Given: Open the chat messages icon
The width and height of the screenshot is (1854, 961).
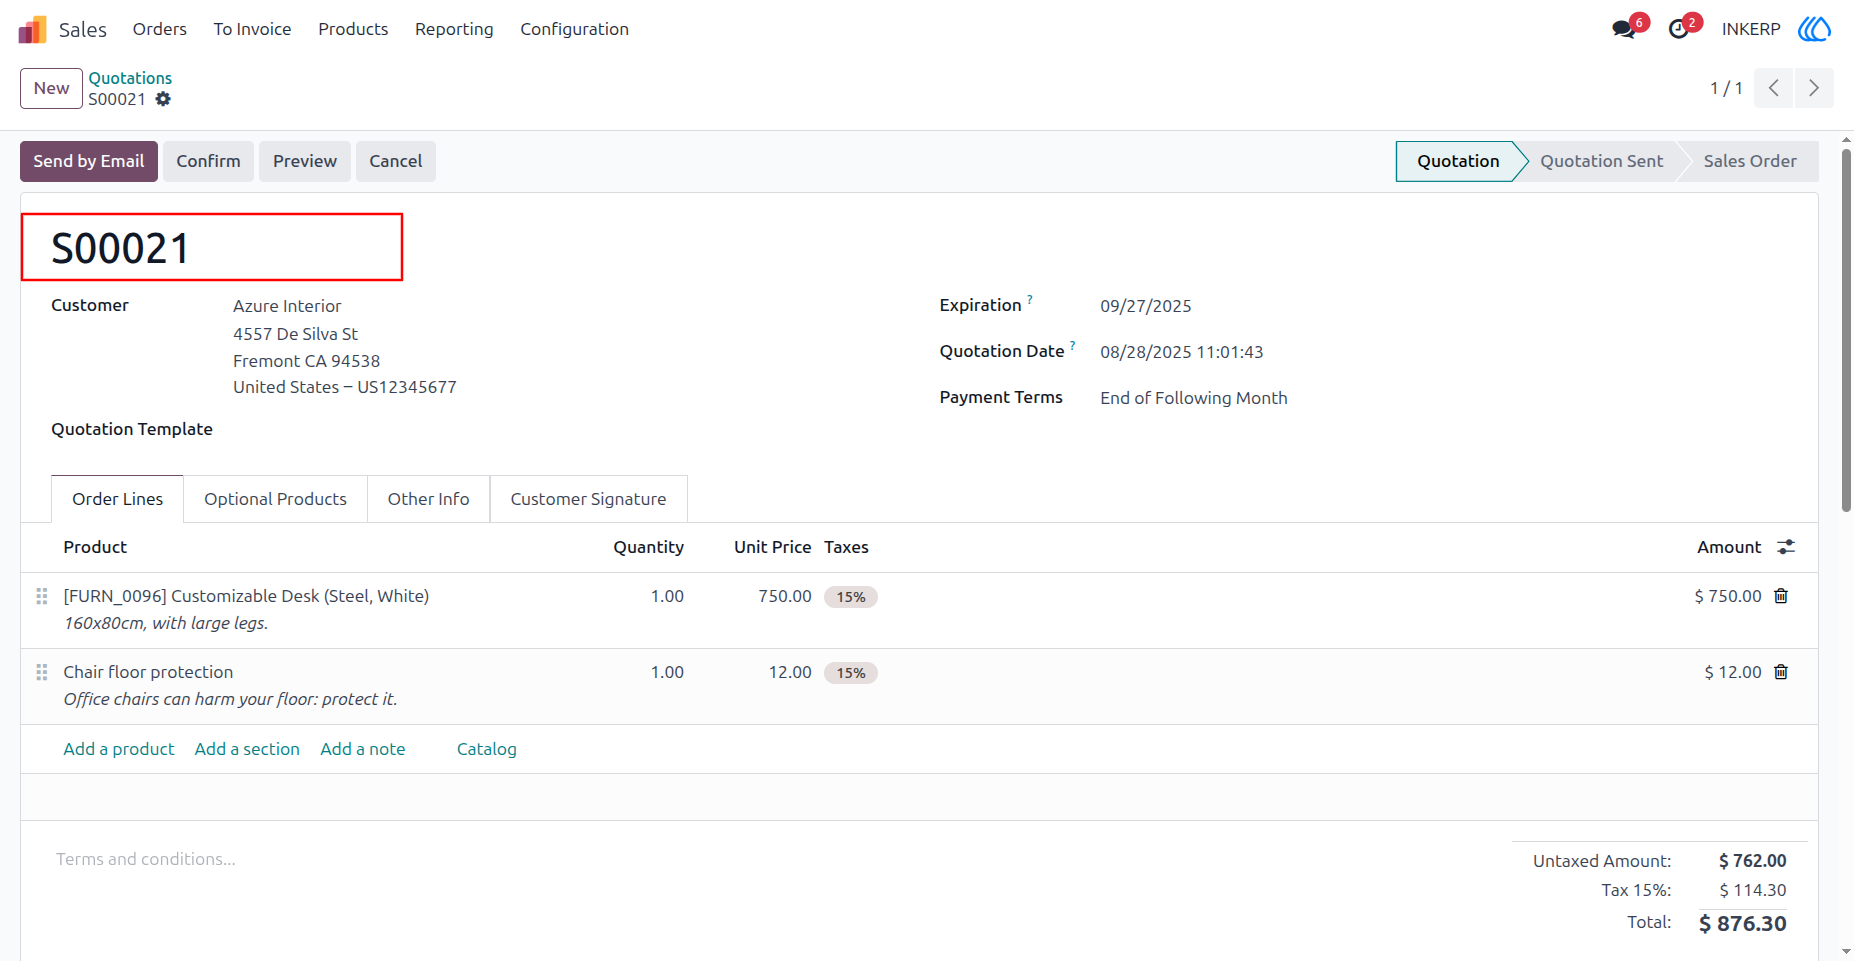Looking at the screenshot, I should [1624, 30].
